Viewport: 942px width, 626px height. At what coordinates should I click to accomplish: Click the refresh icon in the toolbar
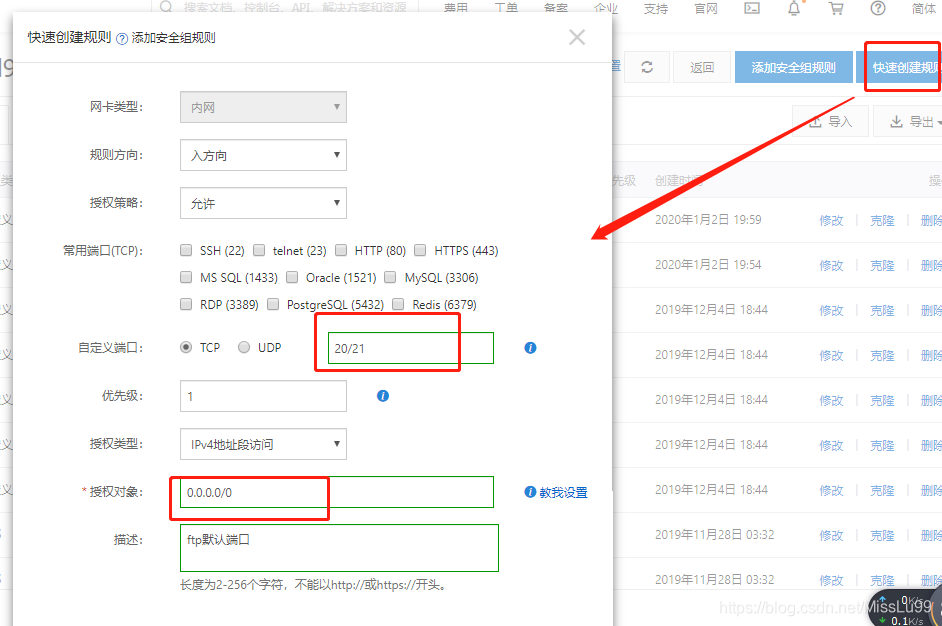(x=647, y=67)
